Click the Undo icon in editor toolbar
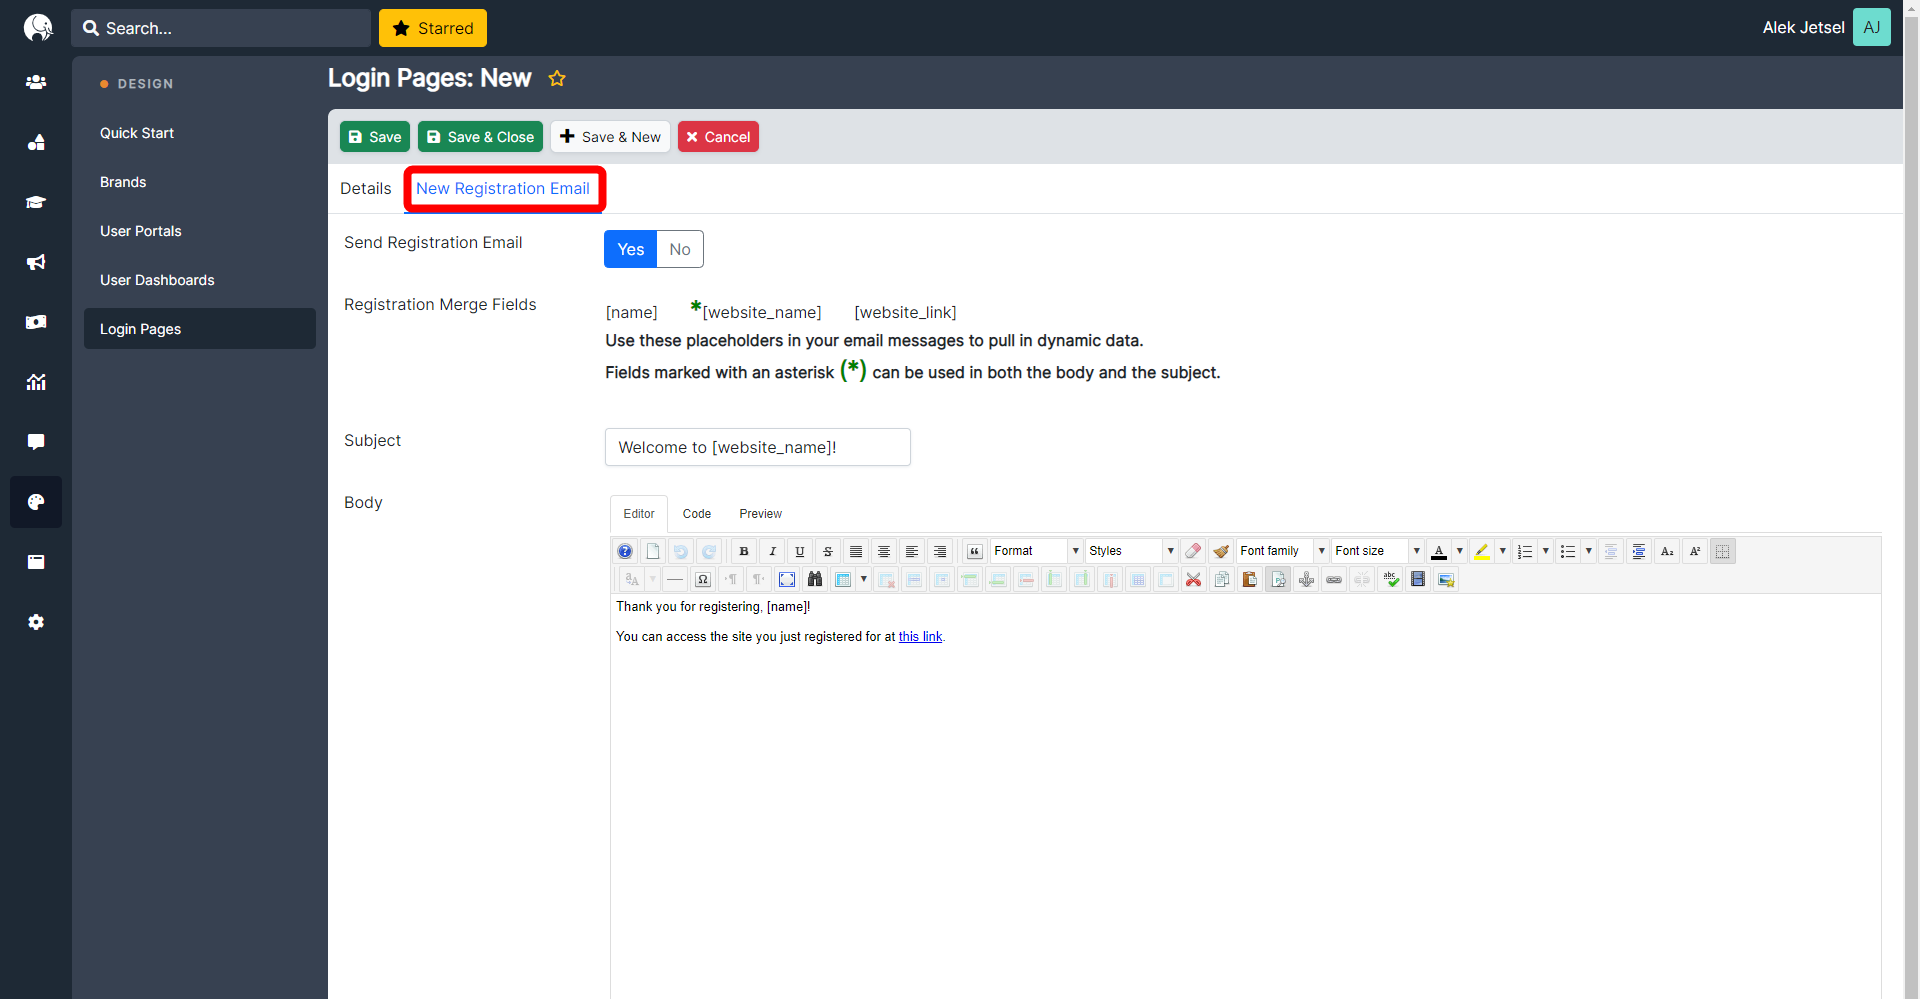1920x999 pixels. (x=681, y=551)
